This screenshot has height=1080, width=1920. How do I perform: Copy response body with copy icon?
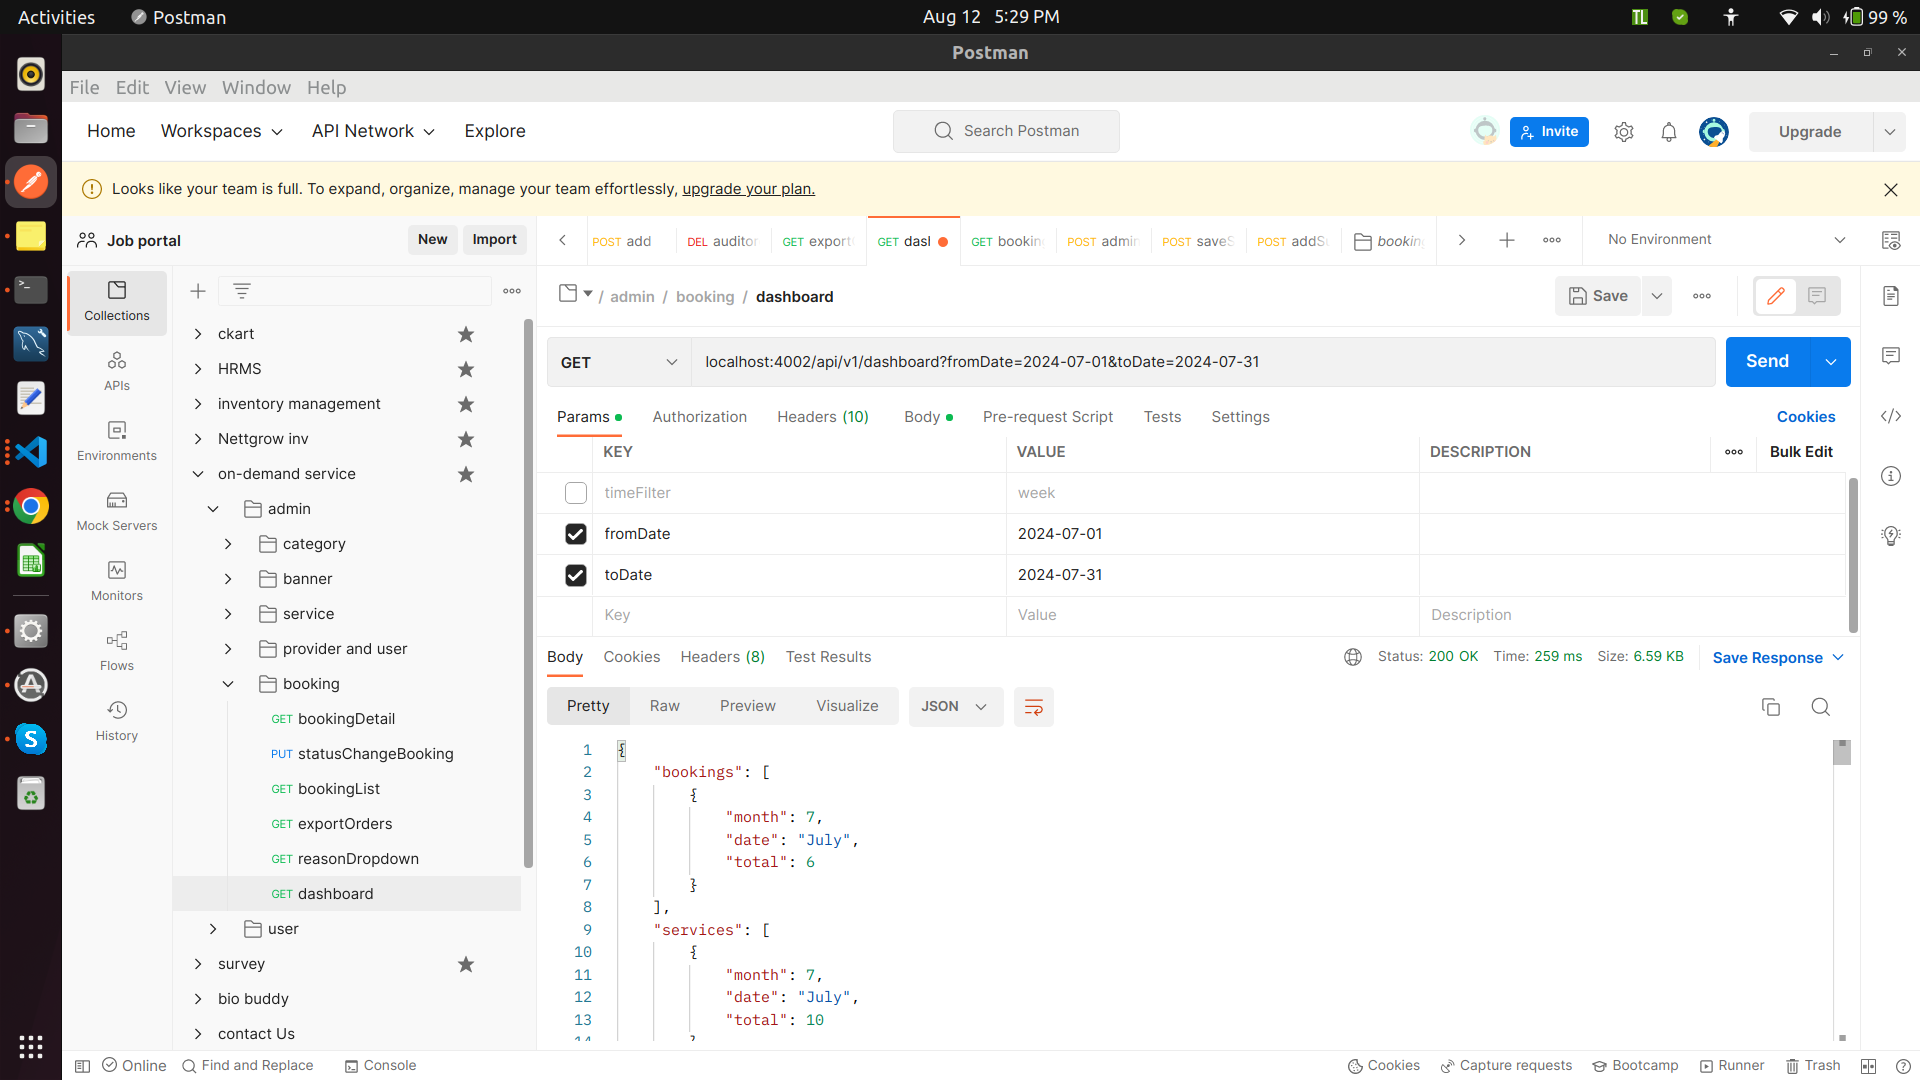tap(1770, 707)
